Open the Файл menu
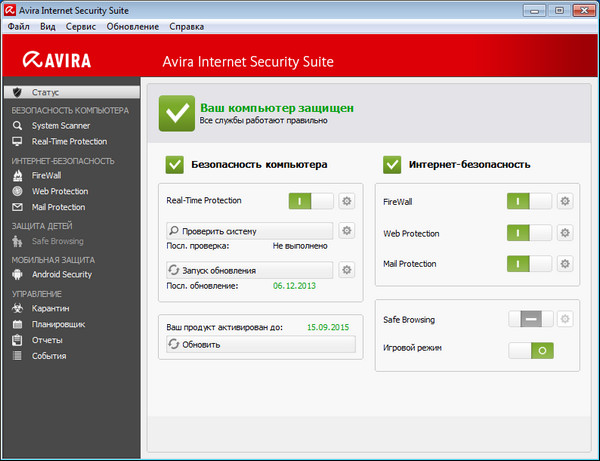The height and width of the screenshot is (461, 600). coord(18,25)
